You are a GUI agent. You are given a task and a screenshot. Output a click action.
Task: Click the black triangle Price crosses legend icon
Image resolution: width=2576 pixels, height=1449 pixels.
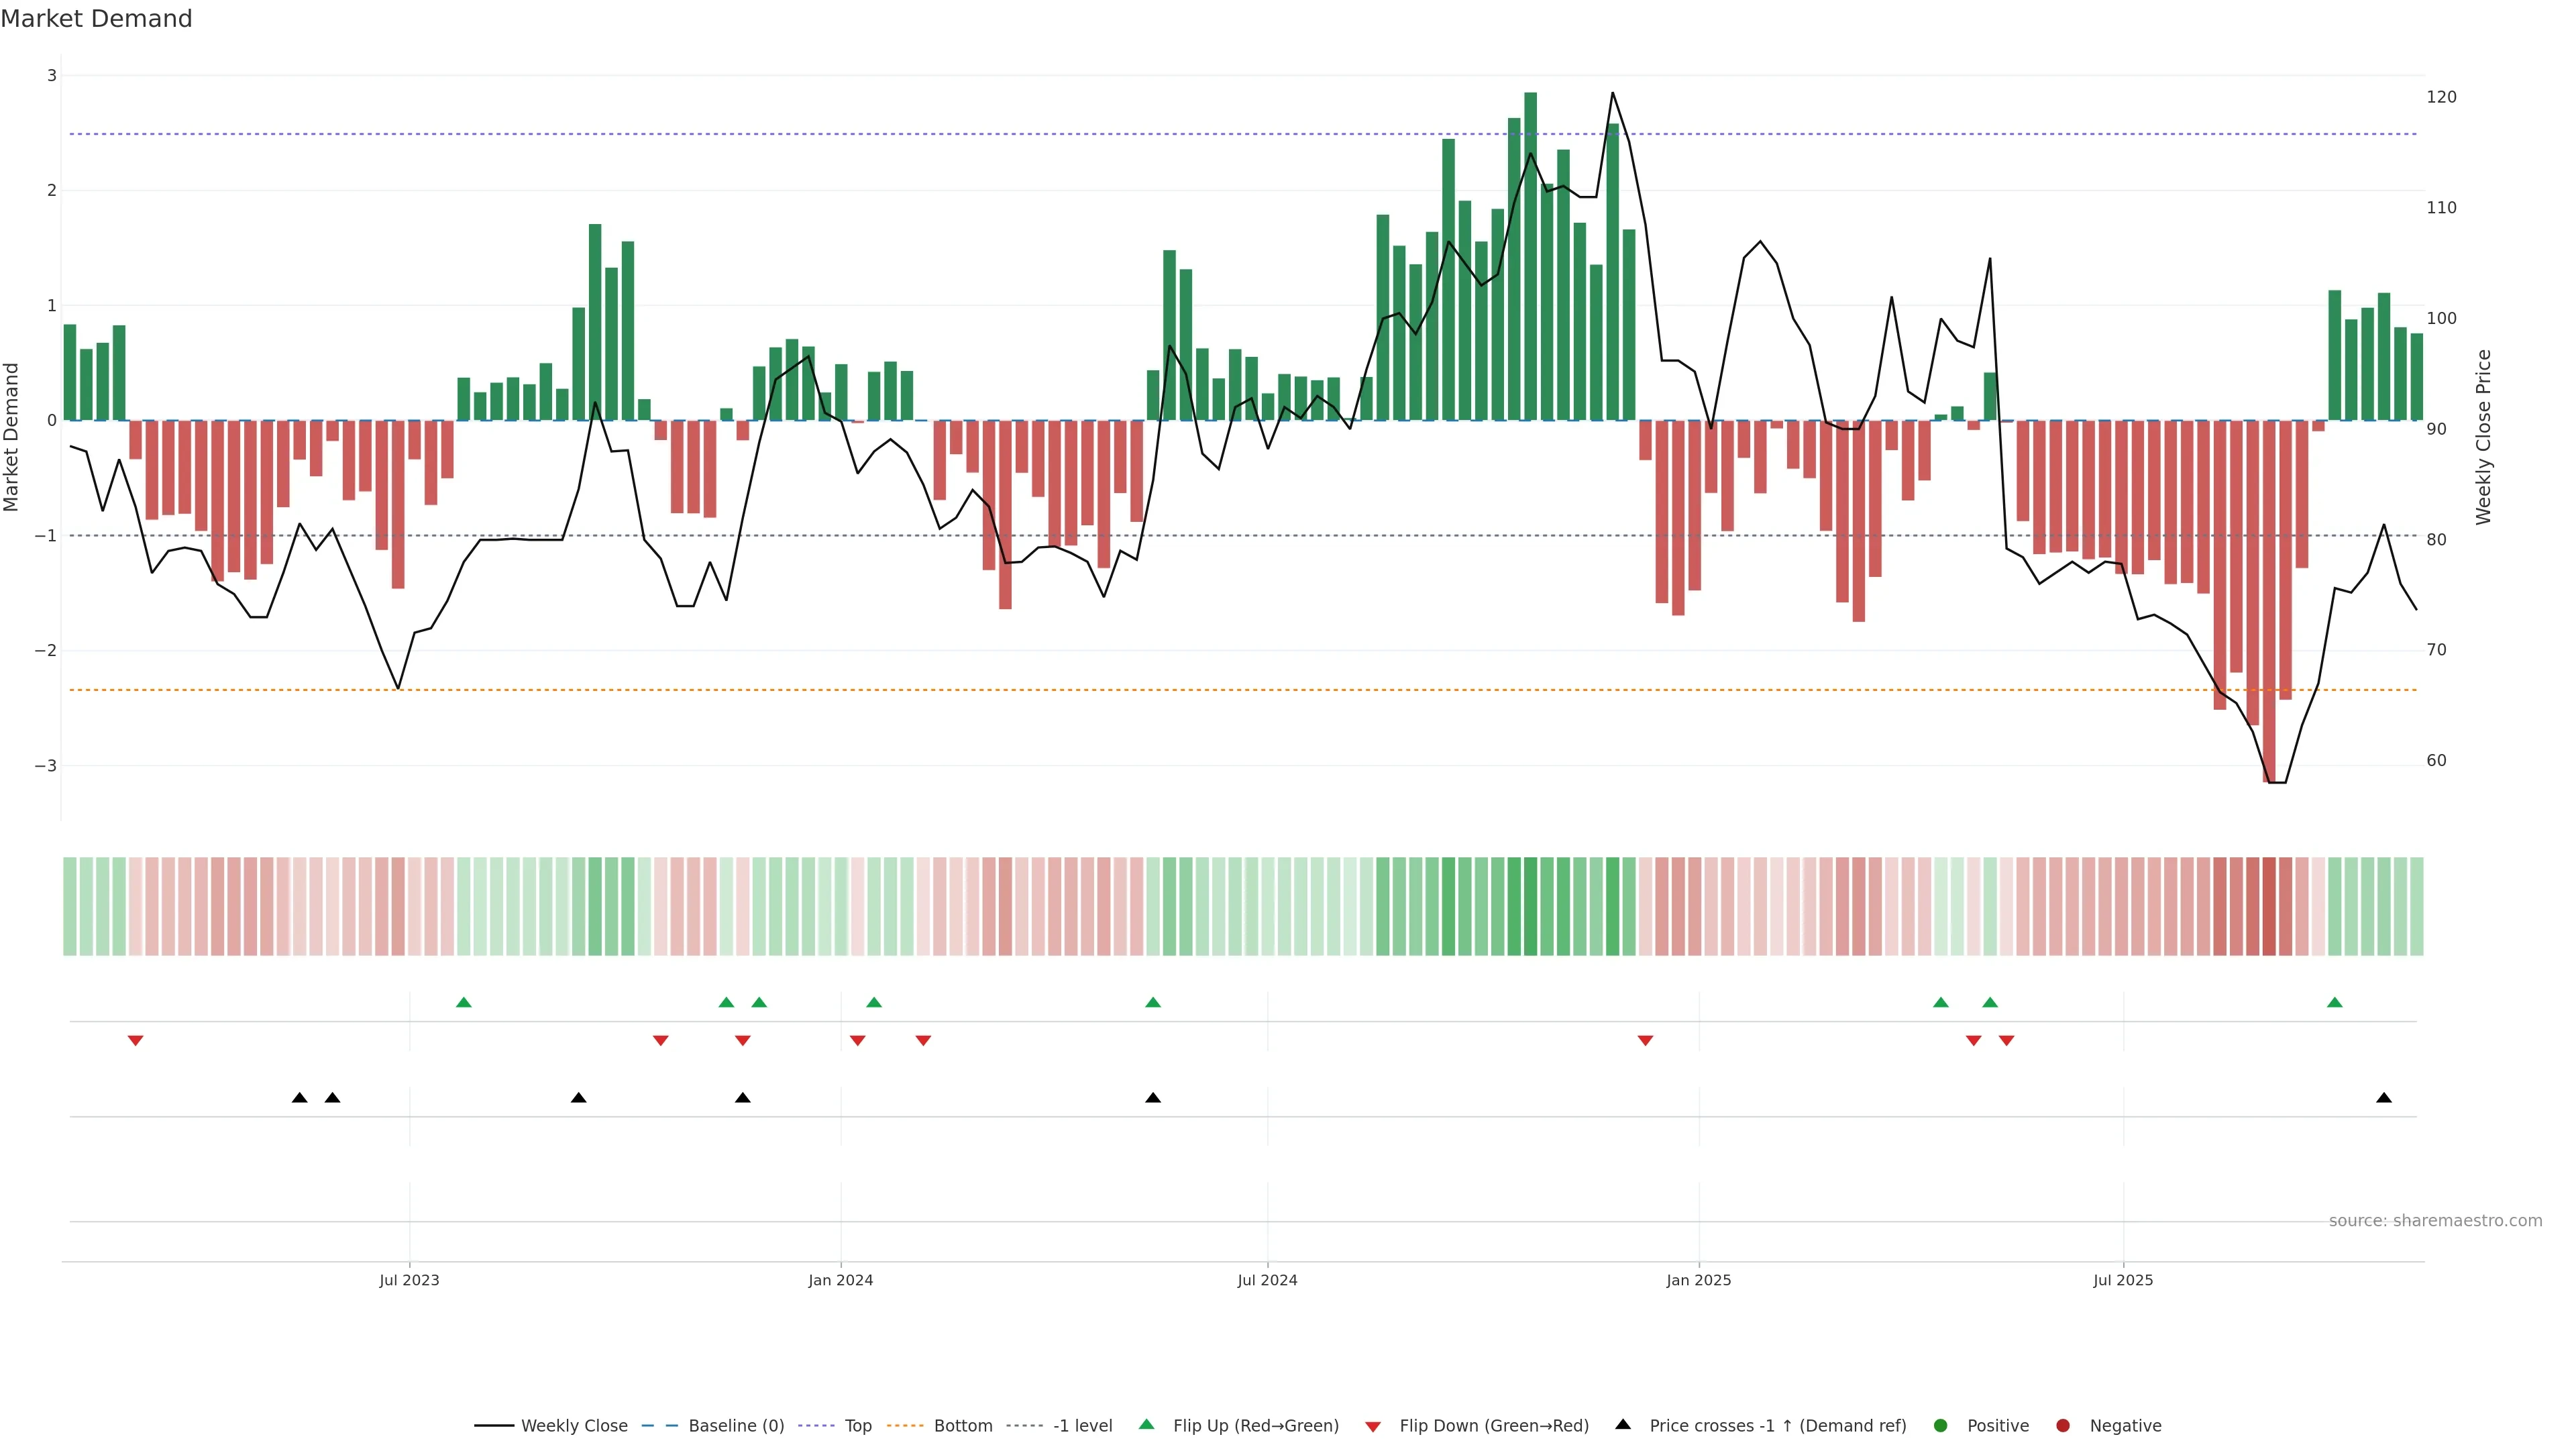tap(1623, 1424)
